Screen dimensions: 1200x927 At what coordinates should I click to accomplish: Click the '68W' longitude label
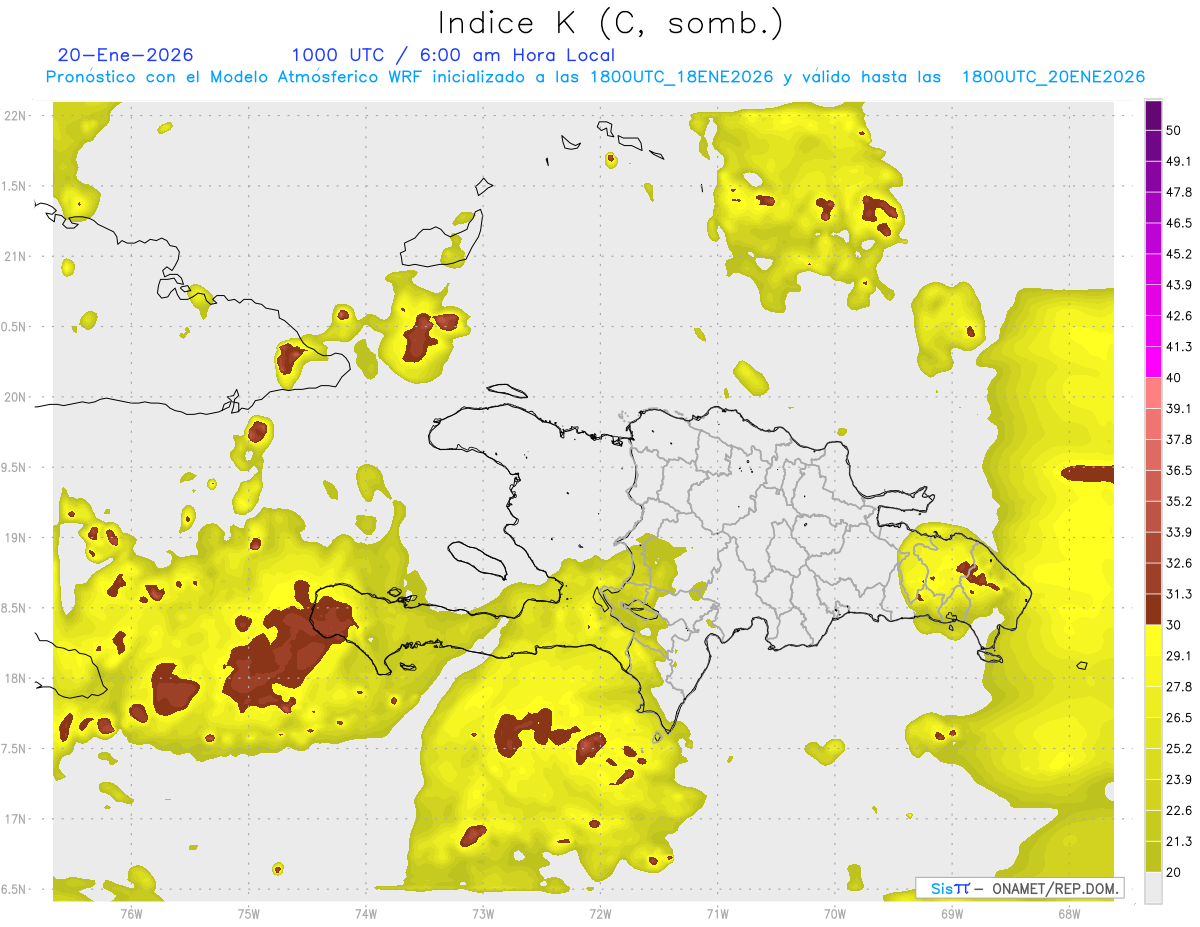1068,913
